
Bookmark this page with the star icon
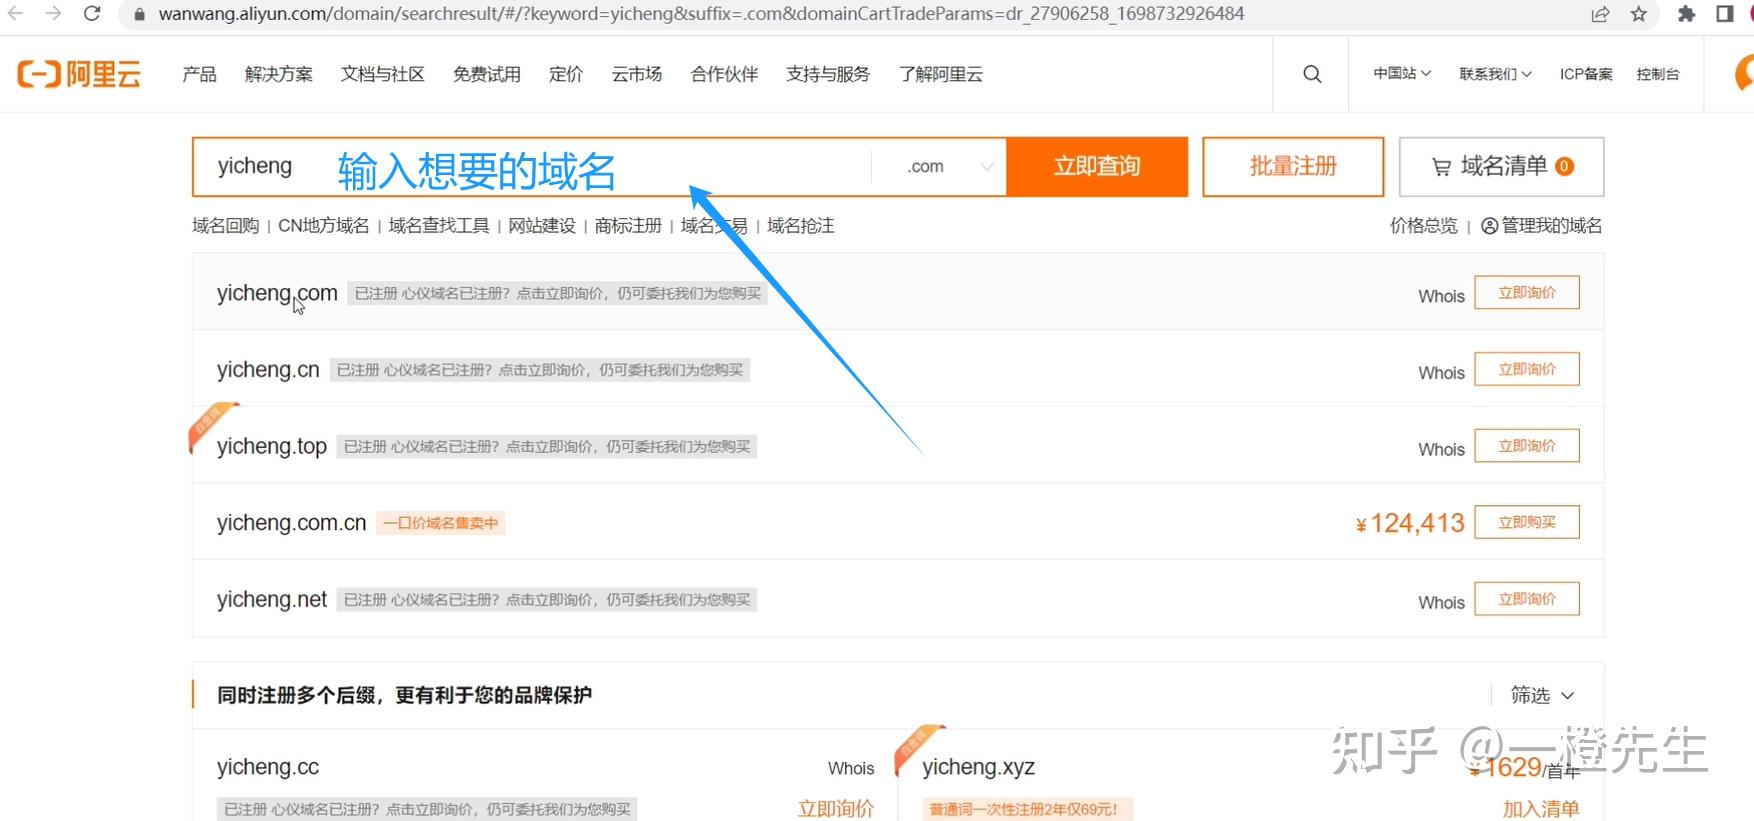[x=1639, y=14]
